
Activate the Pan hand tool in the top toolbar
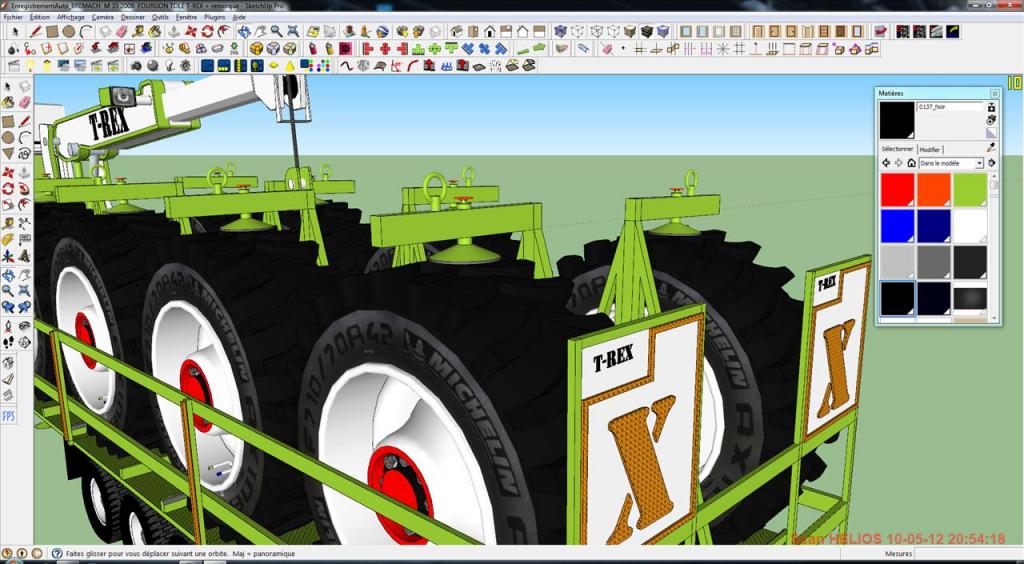[260, 31]
